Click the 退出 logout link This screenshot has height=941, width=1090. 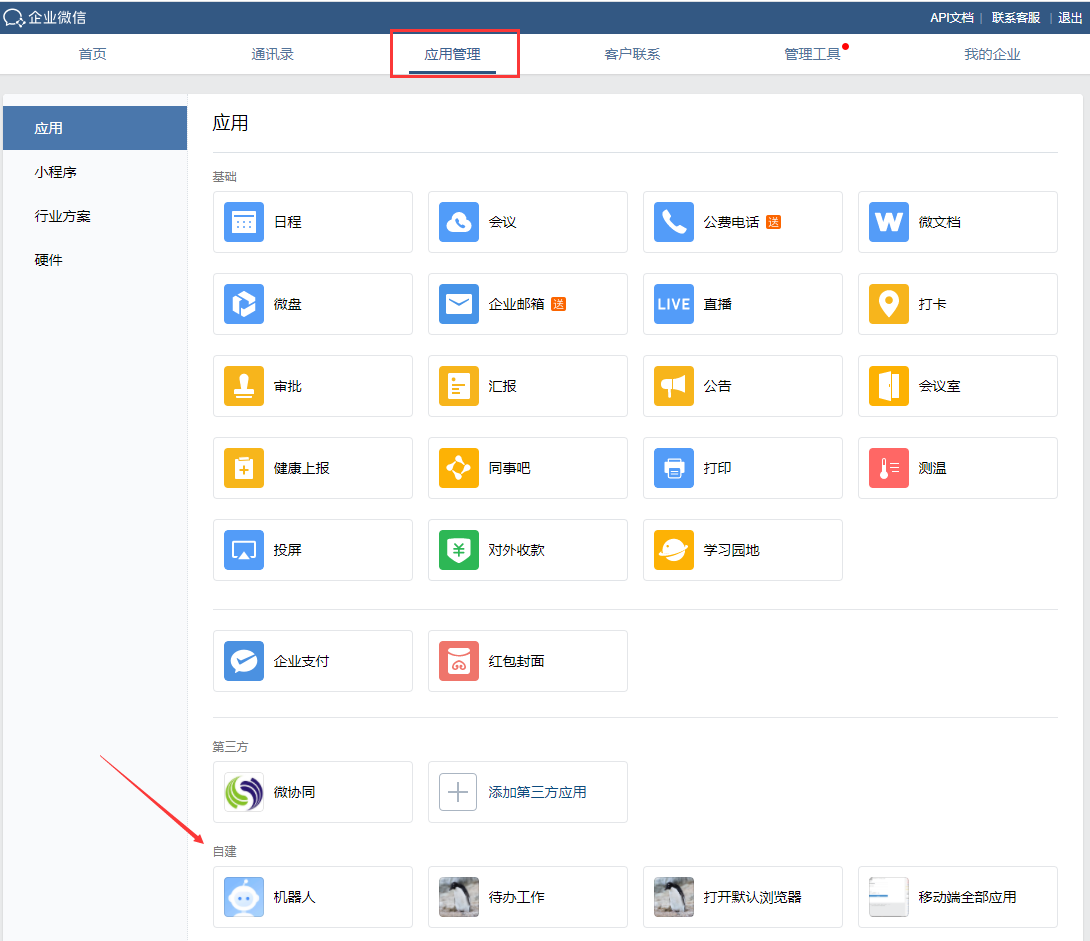[1070, 17]
